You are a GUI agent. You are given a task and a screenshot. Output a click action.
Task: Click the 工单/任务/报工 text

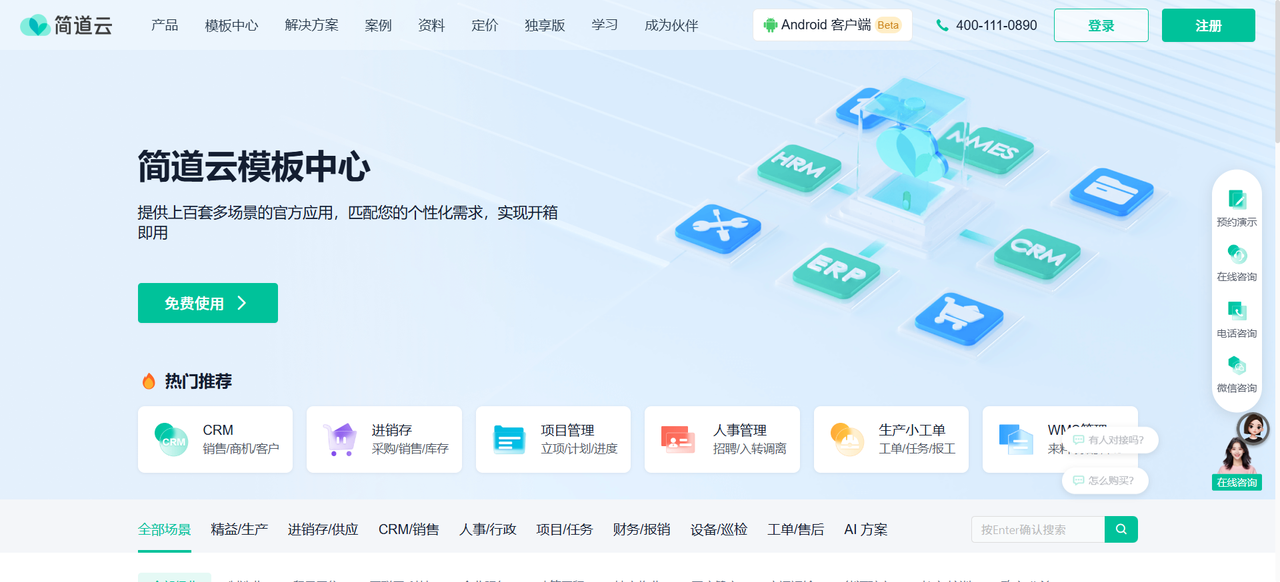917,449
